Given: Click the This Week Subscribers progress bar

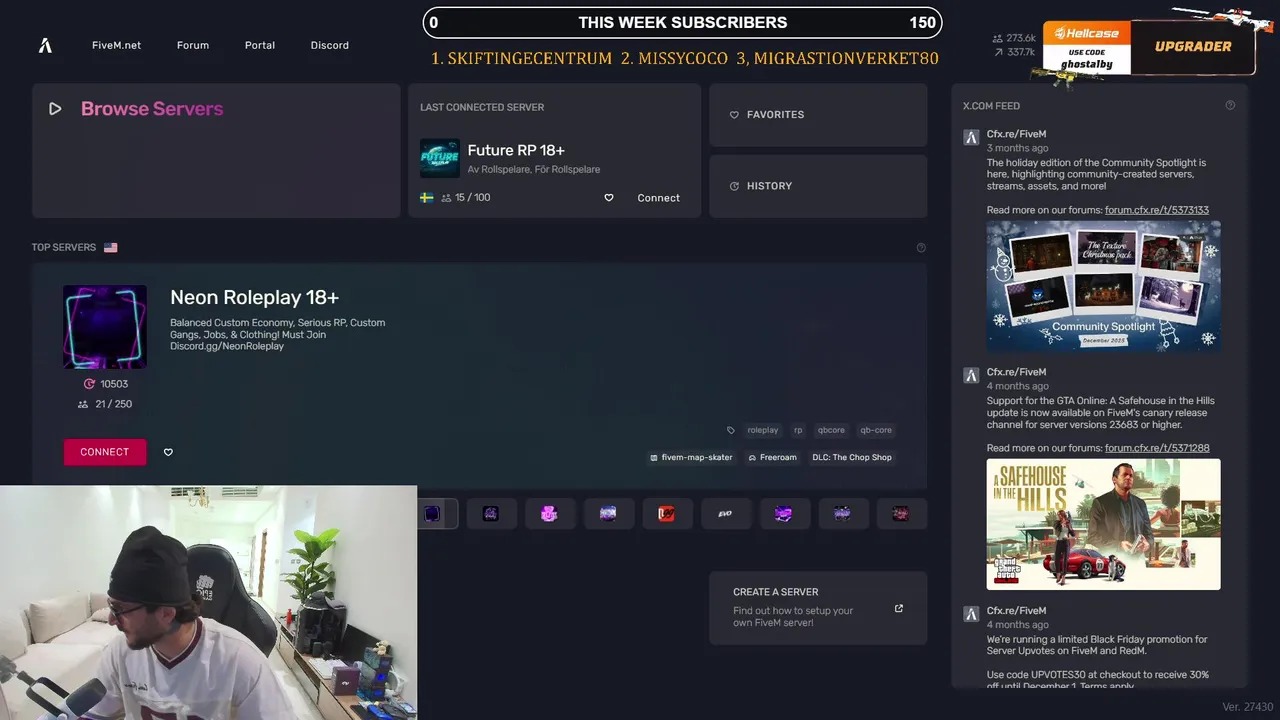Looking at the screenshot, I should point(682,22).
